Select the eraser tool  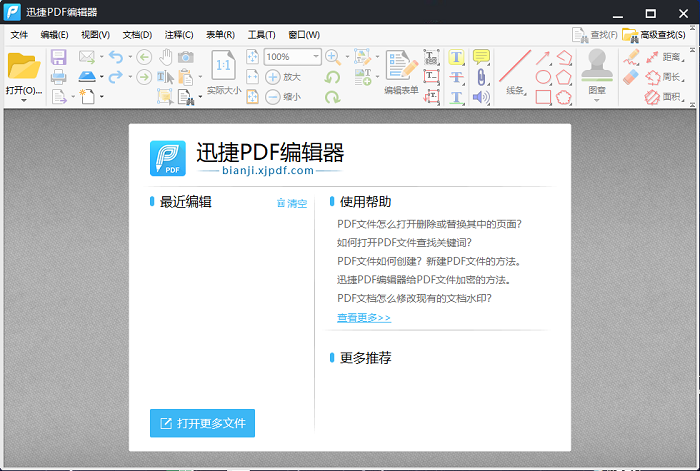[x=631, y=77]
